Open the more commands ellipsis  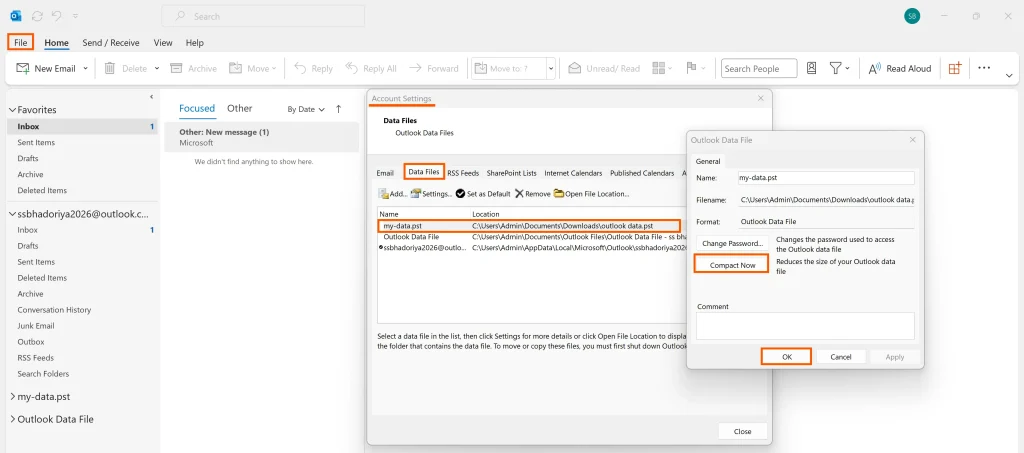(x=984, y=69)
